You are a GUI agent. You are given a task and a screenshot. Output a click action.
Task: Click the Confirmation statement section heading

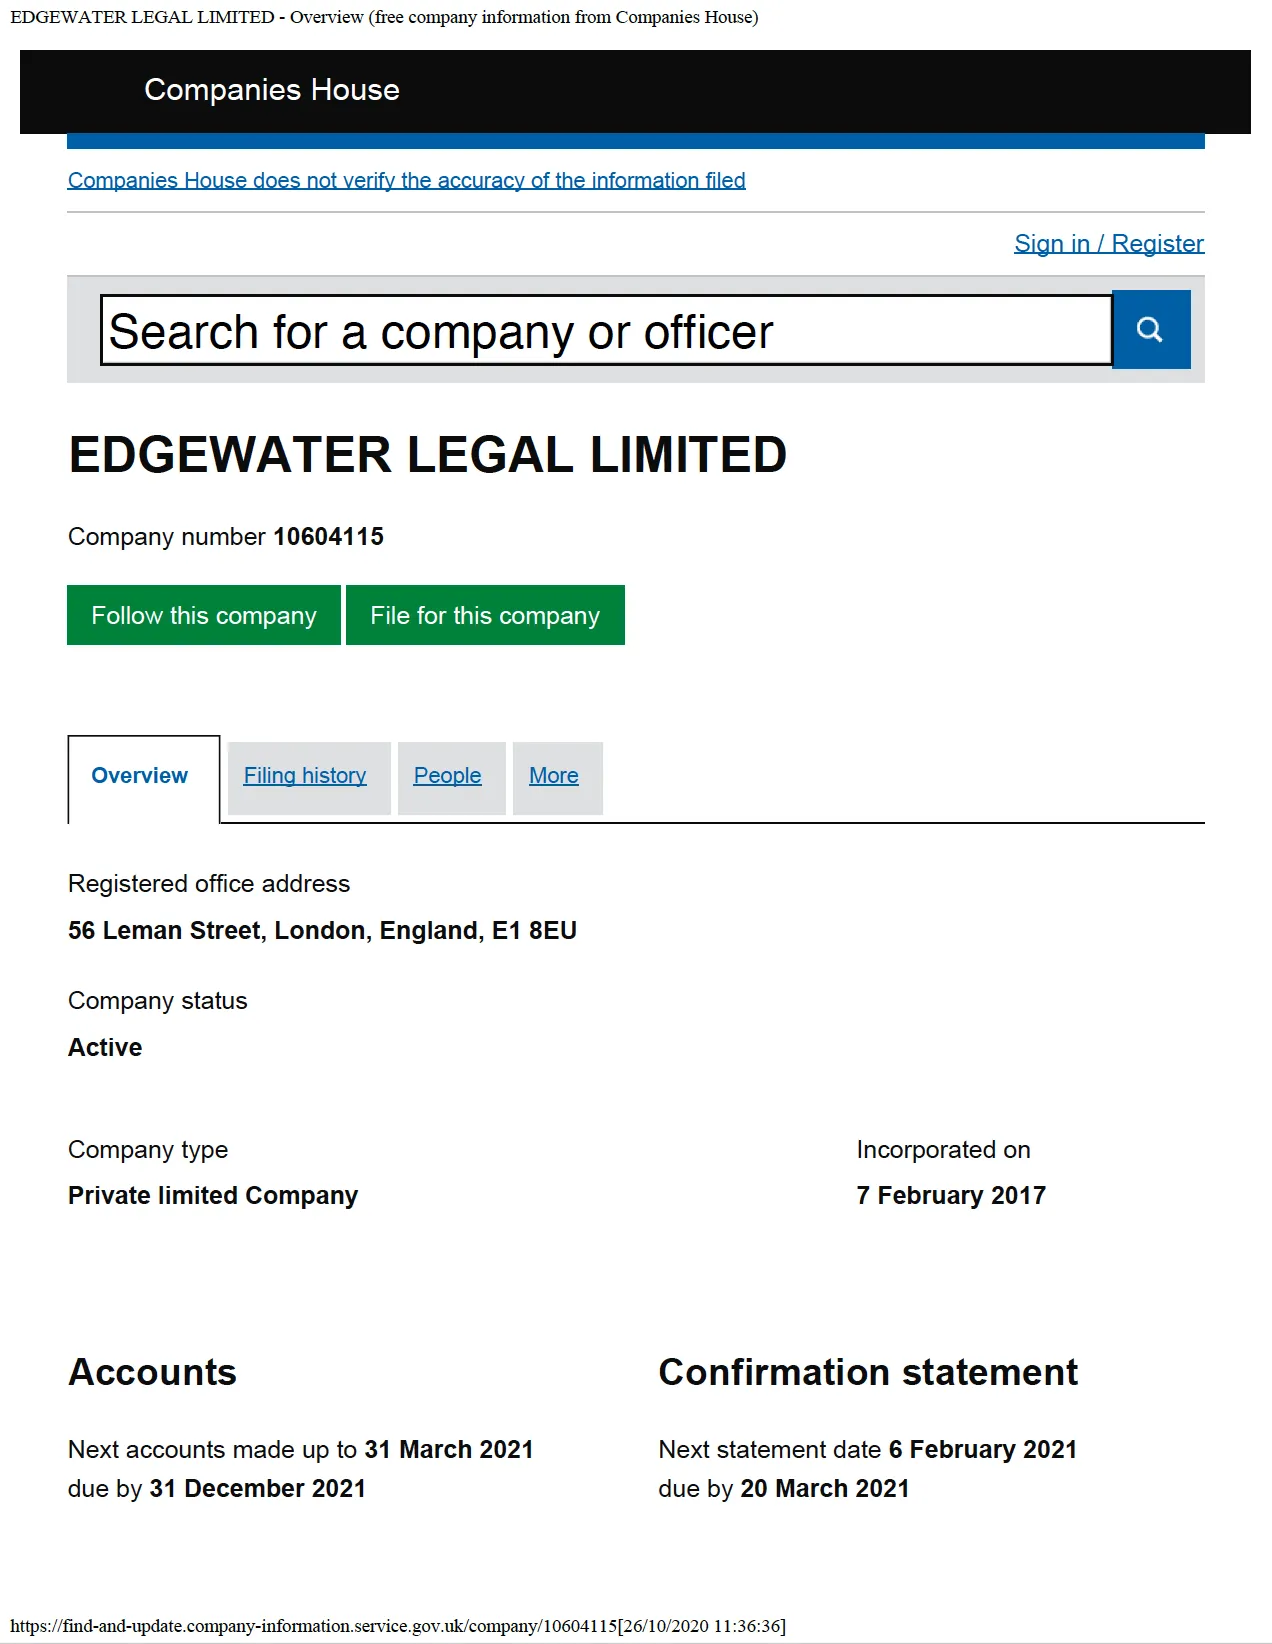point(868,1373)
